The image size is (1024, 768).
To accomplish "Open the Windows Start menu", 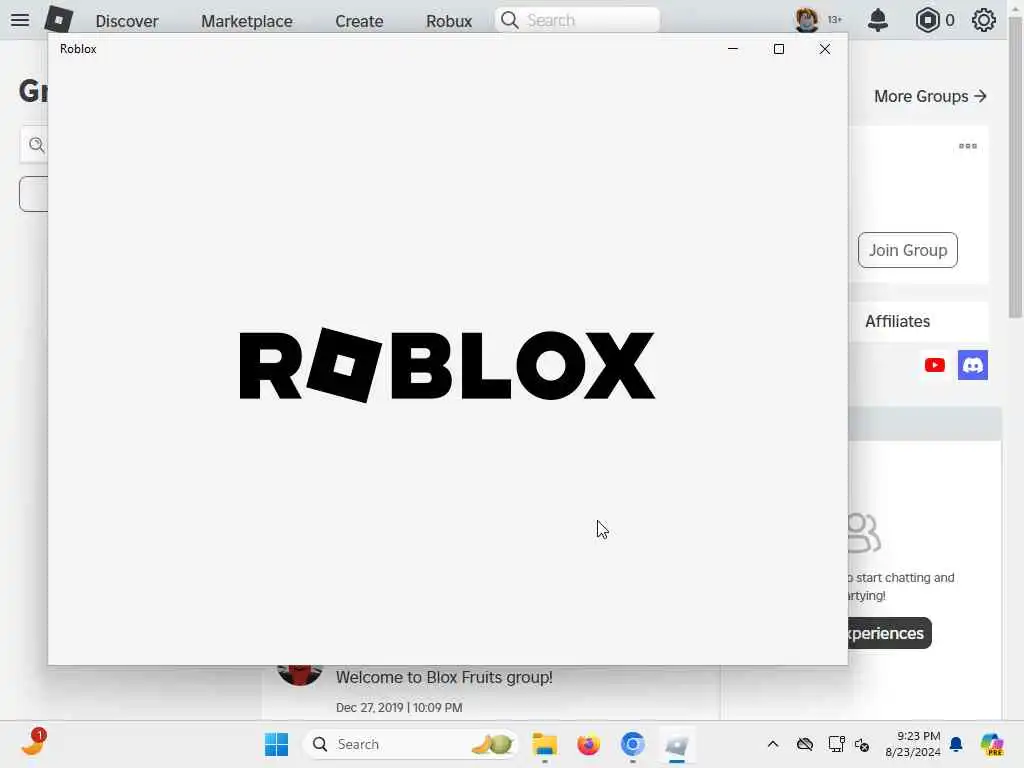I will pyautogui.click(x=276, y=744).
